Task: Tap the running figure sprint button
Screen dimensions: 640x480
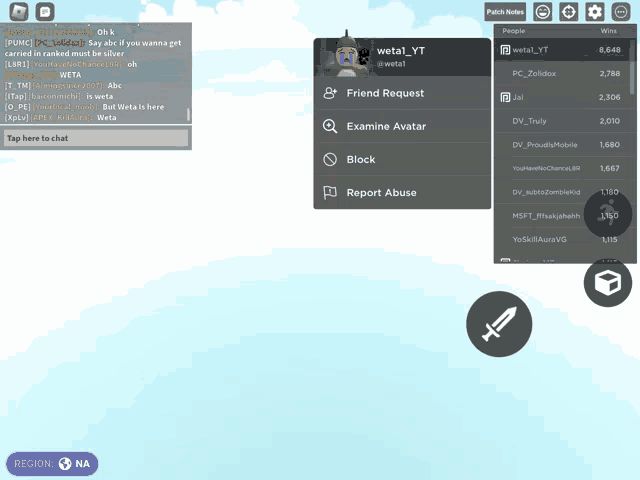Action: tap(608, 213)
